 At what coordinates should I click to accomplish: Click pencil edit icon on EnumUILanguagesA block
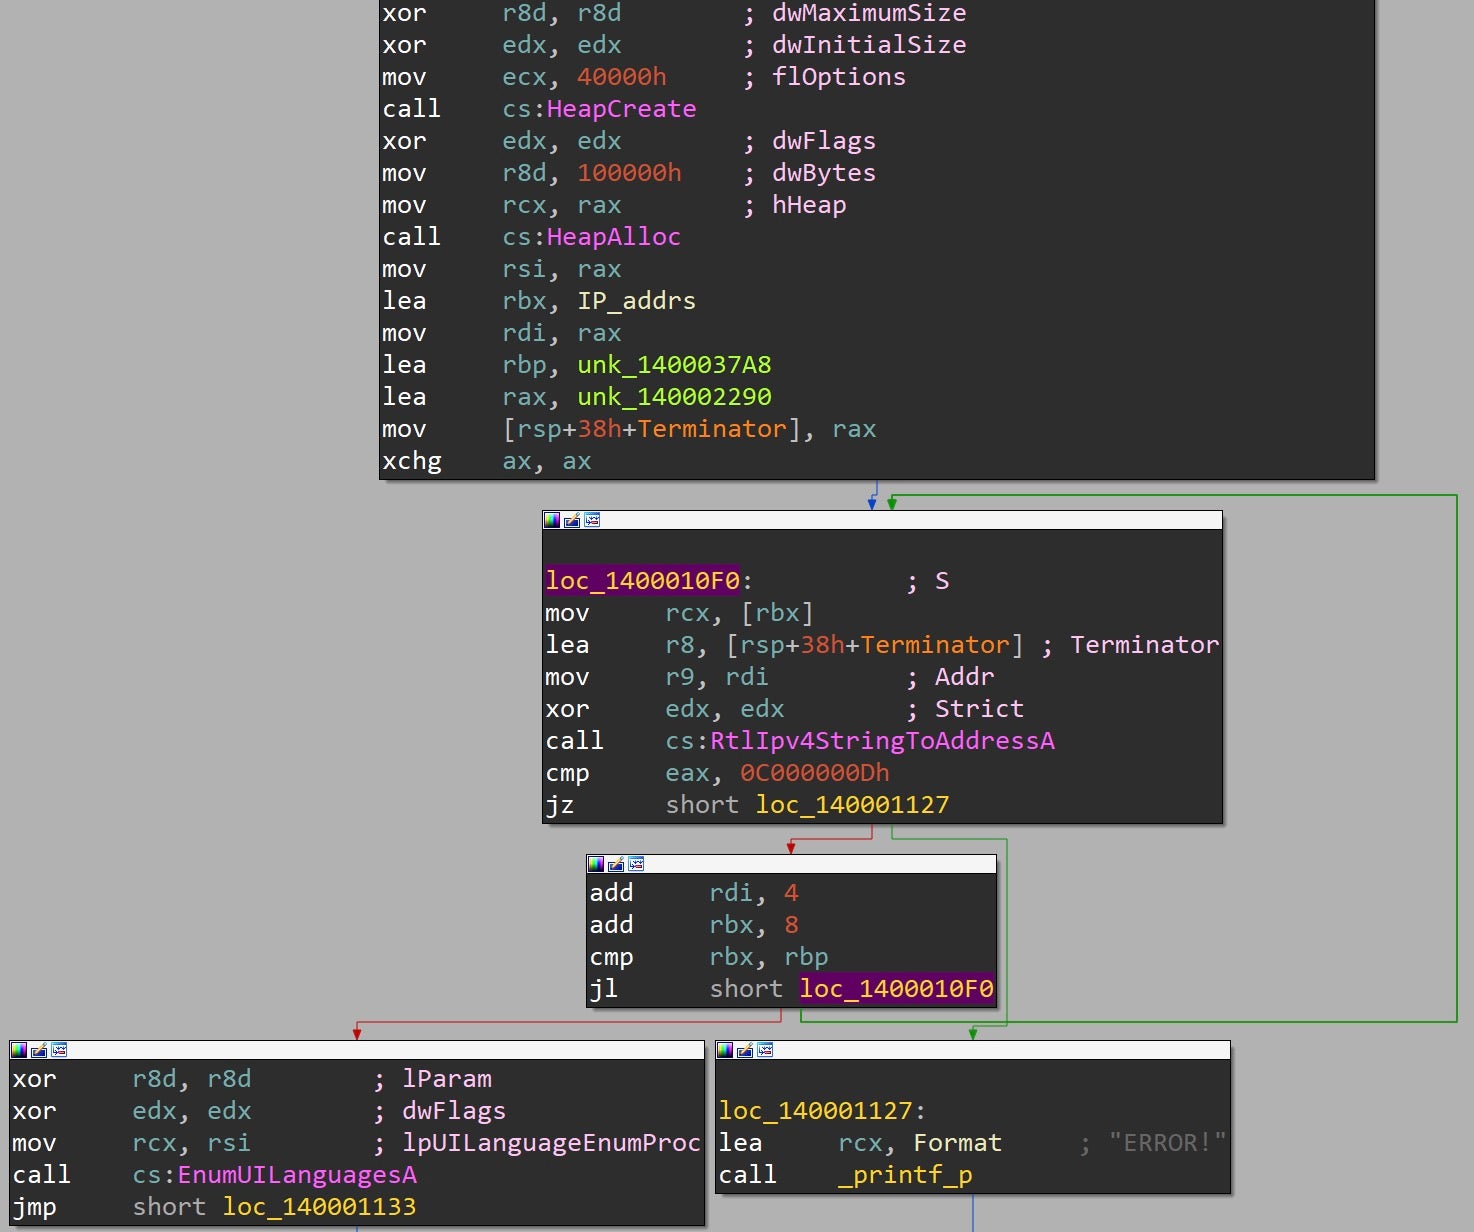click(x=39, y=1050)
